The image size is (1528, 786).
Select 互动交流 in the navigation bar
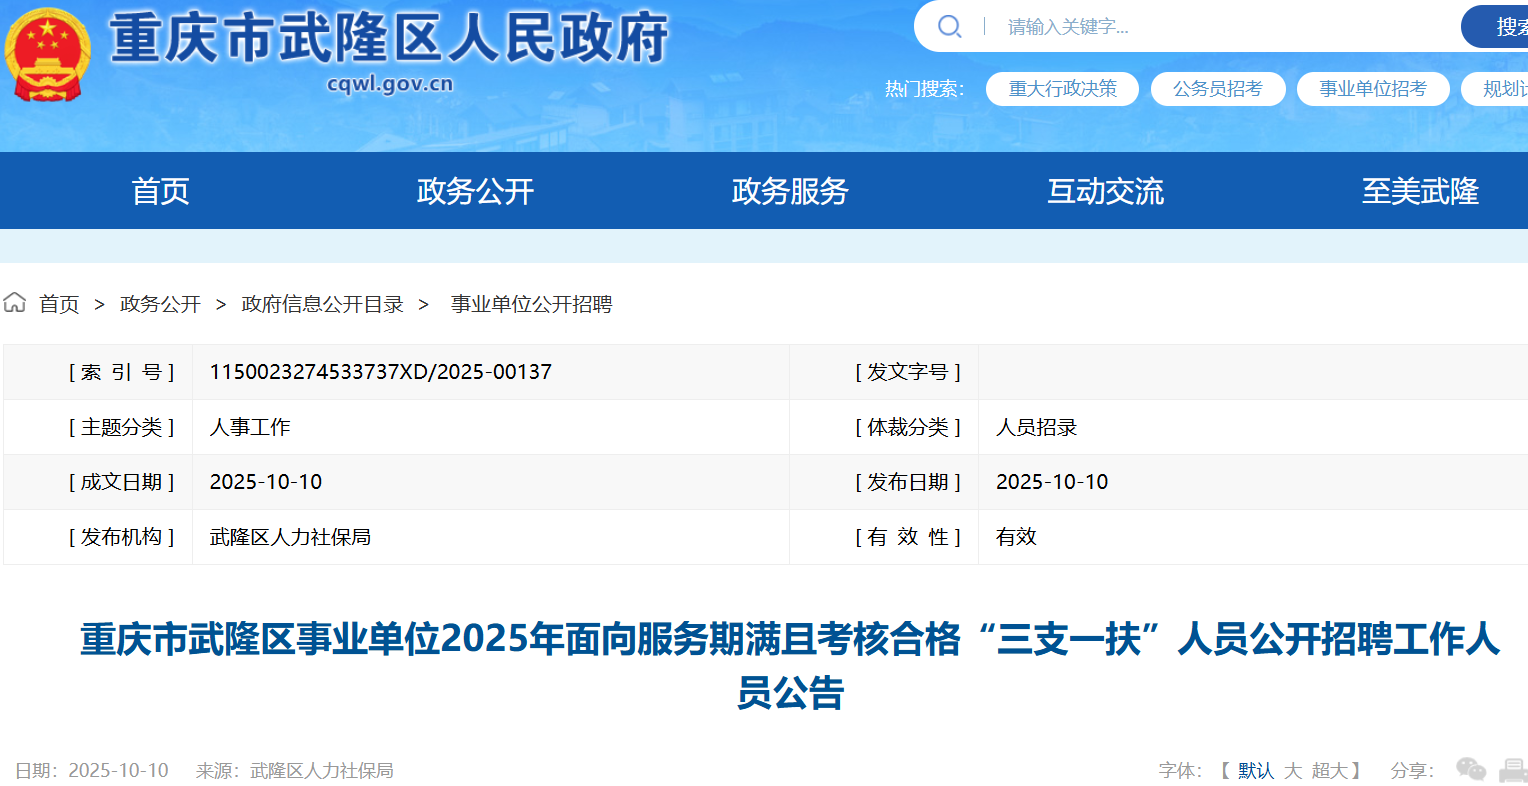(x=1105, y=191)
